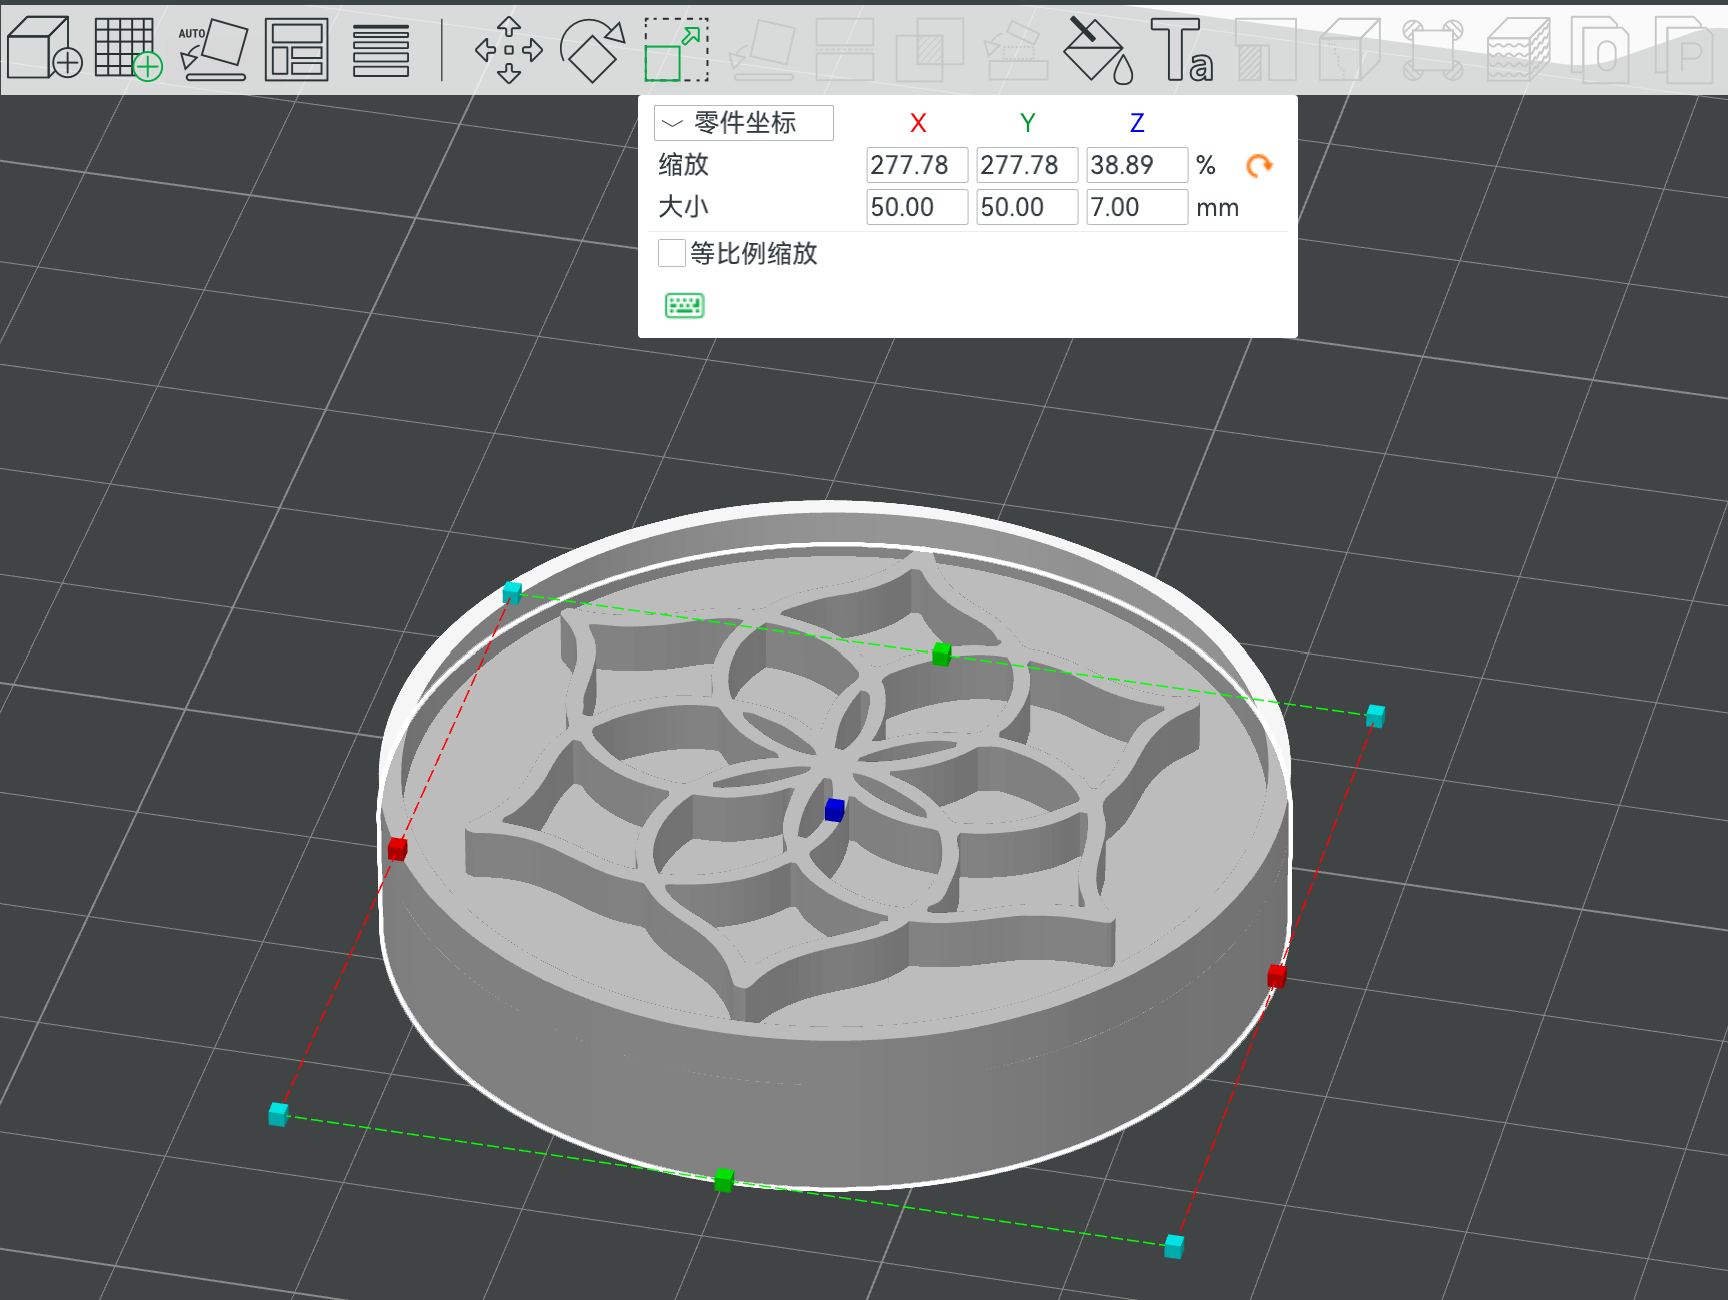Select the Text shape tool
The image size is (1728, 1300).
click(1182, 49)
